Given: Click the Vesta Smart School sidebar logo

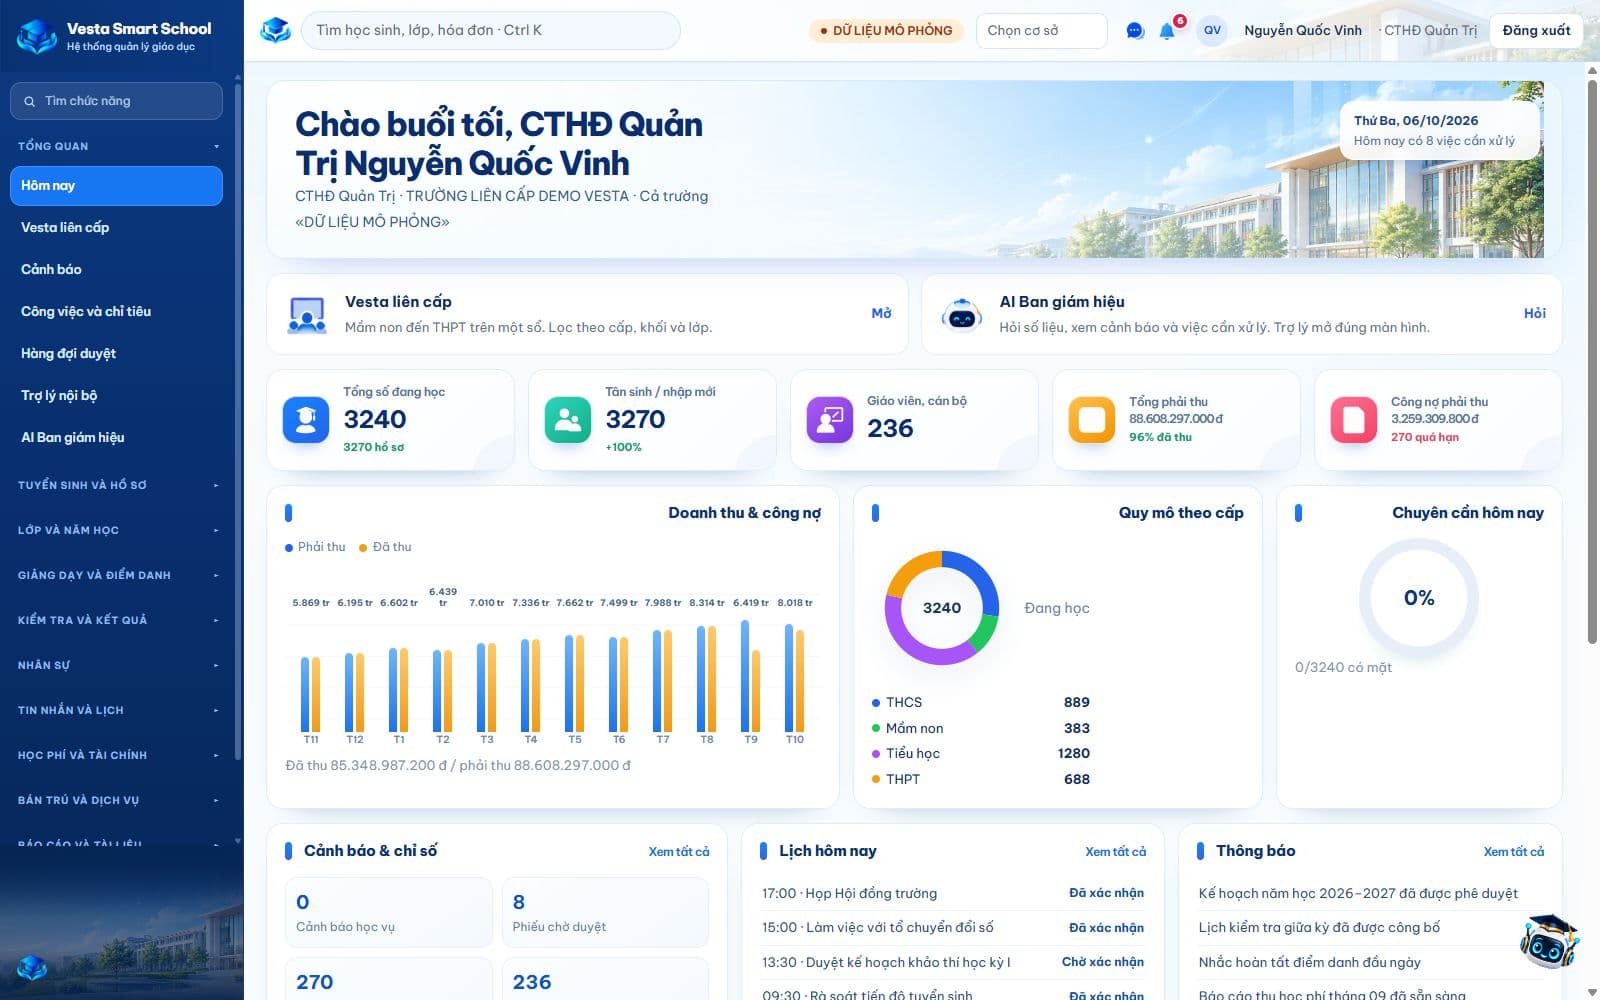Looking at the screenshot, I should point(37,37).
